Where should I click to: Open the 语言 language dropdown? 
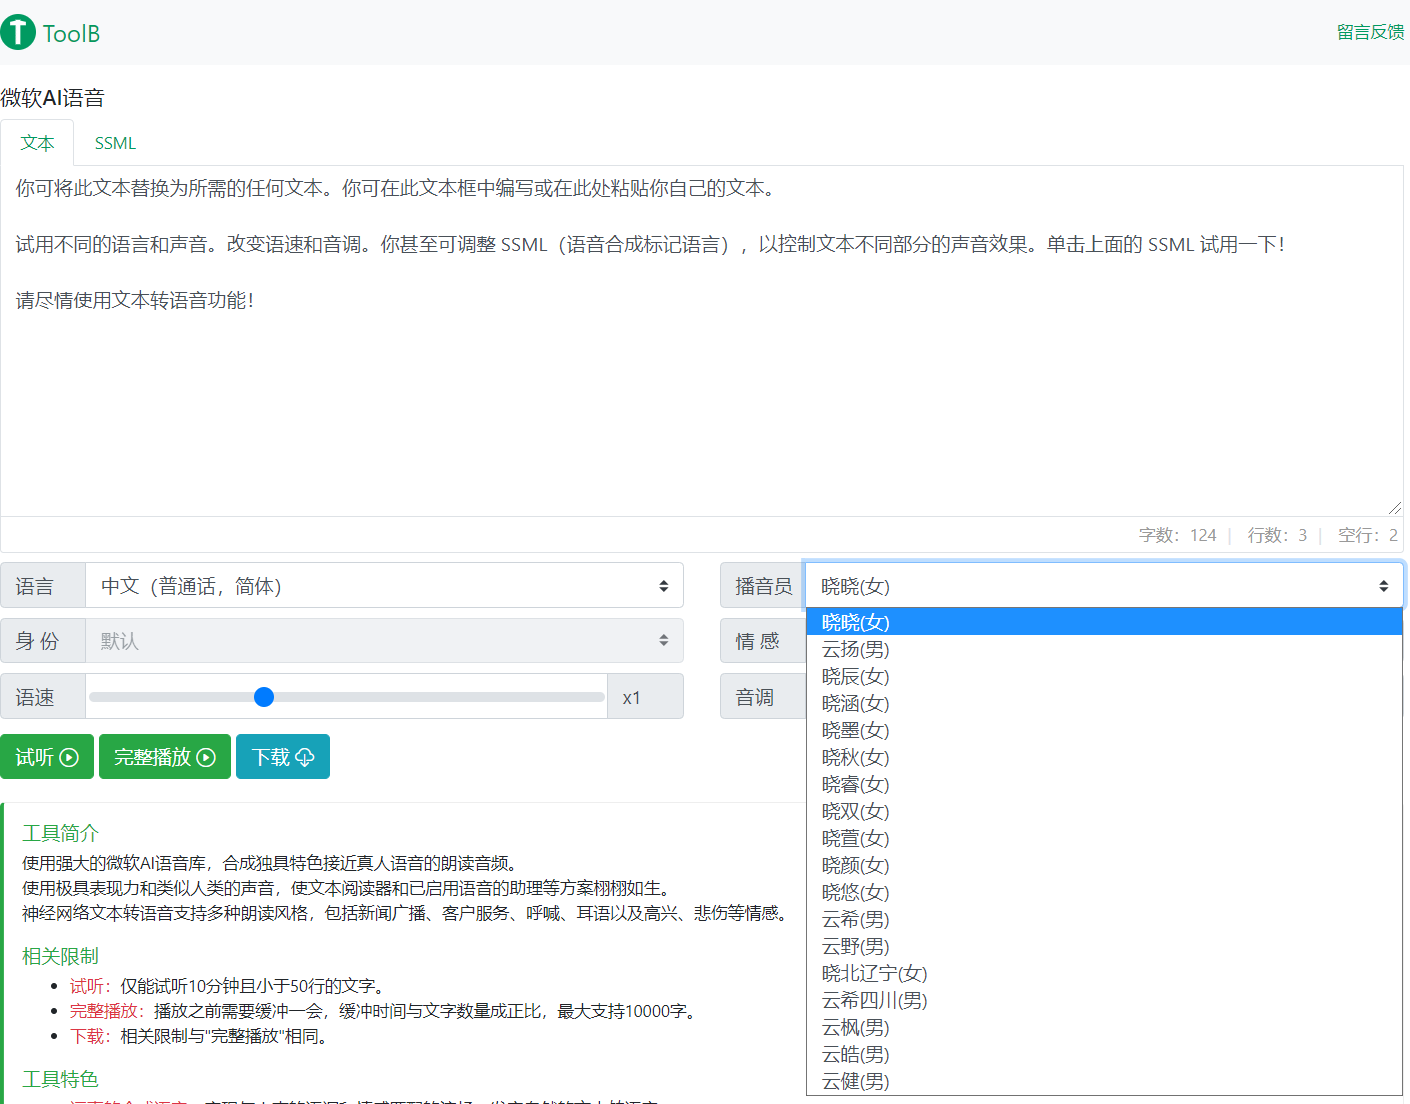coord(385,585)
